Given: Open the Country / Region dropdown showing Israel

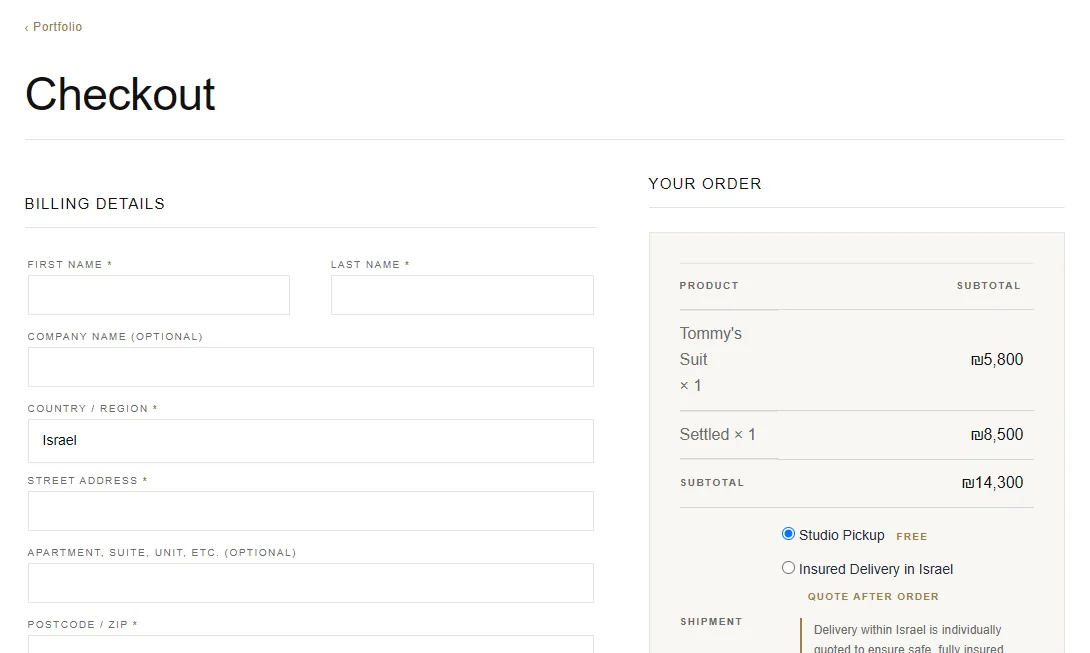Looking at the screenshot, I should click(x=311, y=441).
